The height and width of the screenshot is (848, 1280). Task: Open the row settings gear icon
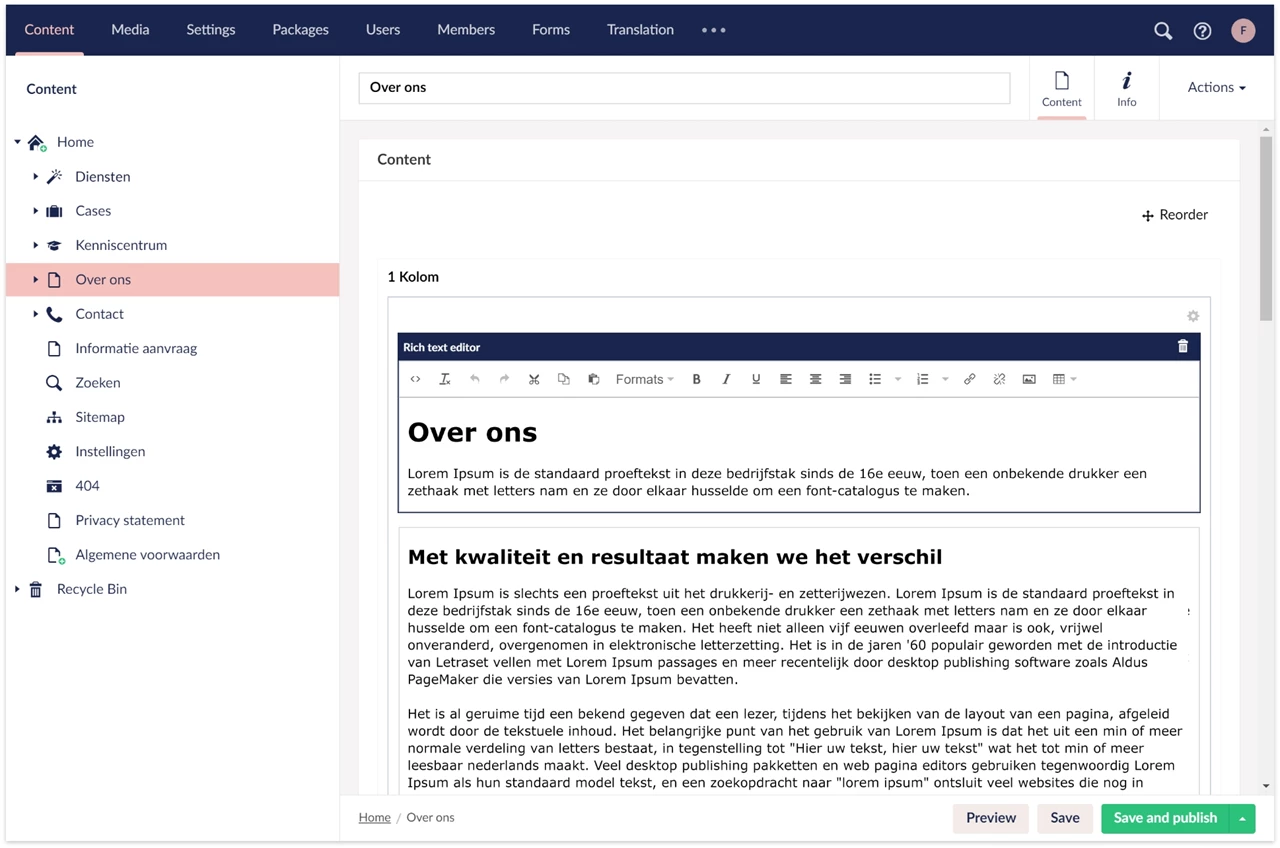(x=1192, y=316)
